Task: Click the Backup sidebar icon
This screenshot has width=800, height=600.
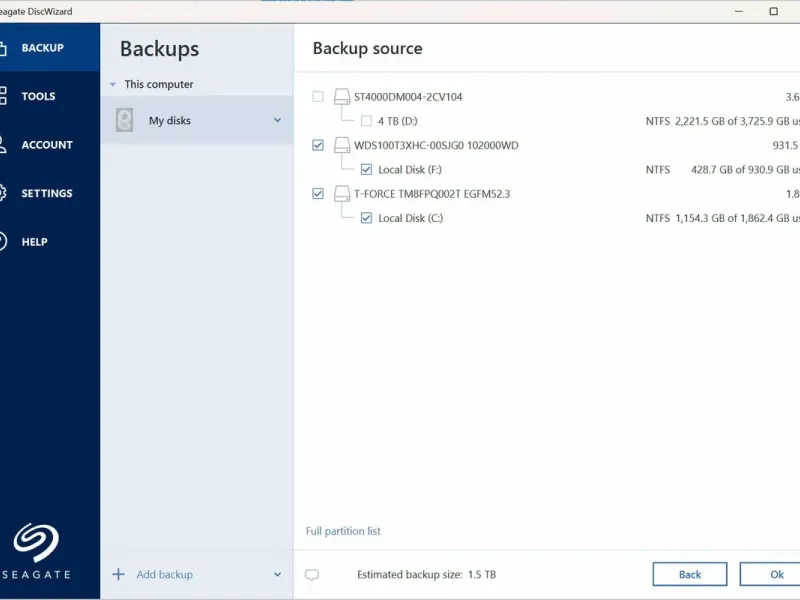Action: [3, 48]
